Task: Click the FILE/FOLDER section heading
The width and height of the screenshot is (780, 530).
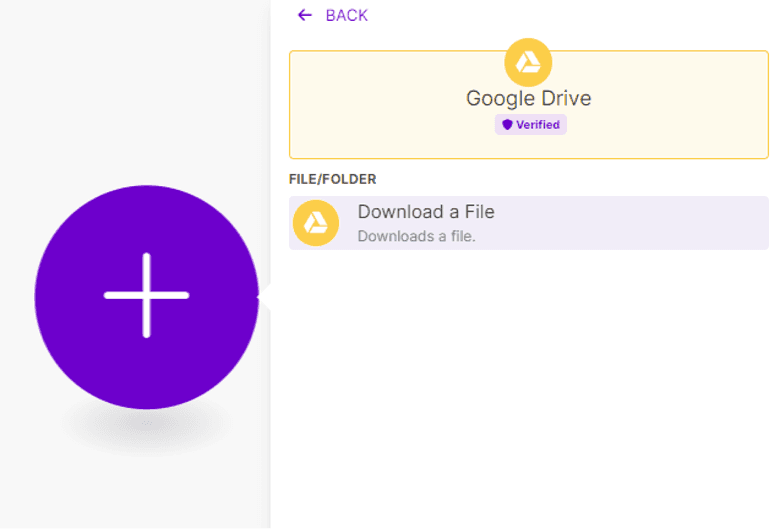Action: pyautogui.click(x=332, y=179)
